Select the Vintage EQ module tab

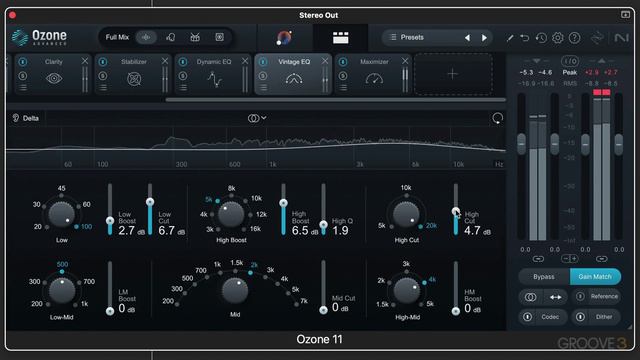tap(293, 74)
